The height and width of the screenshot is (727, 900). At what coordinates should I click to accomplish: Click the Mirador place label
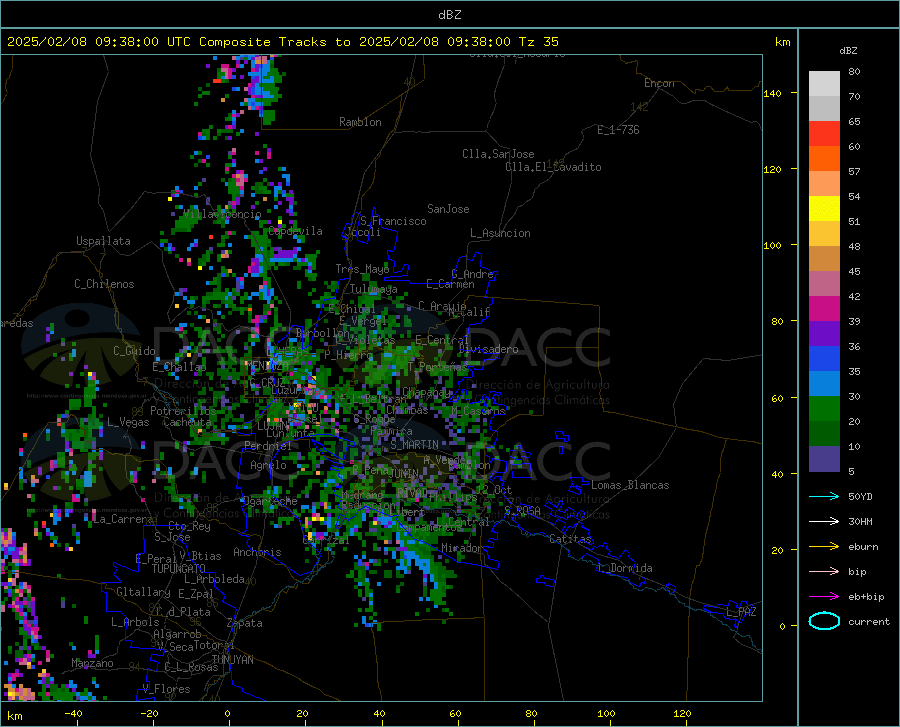[462, 549]
